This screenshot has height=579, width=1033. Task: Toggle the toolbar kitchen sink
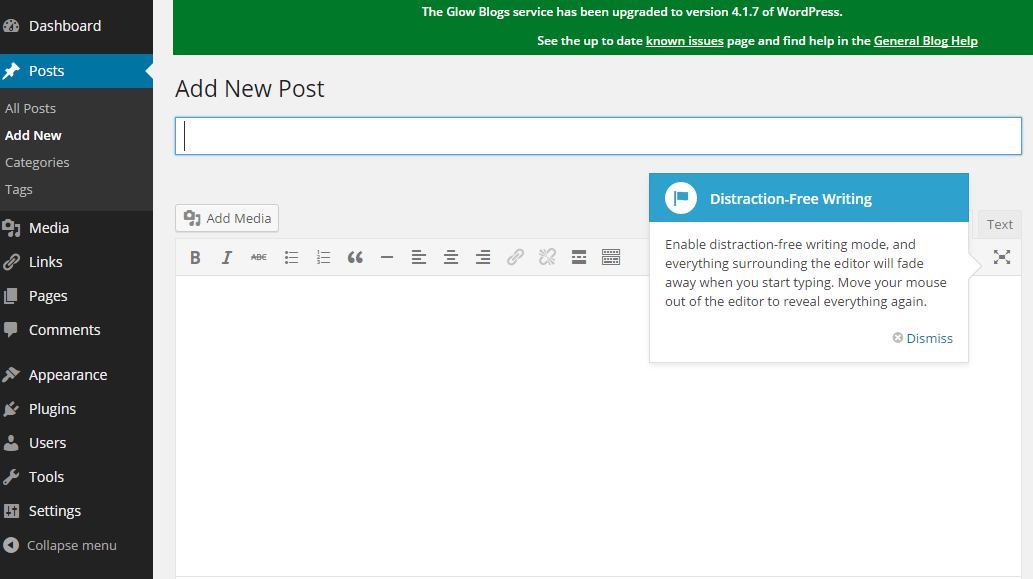click(x=611, y=258)
